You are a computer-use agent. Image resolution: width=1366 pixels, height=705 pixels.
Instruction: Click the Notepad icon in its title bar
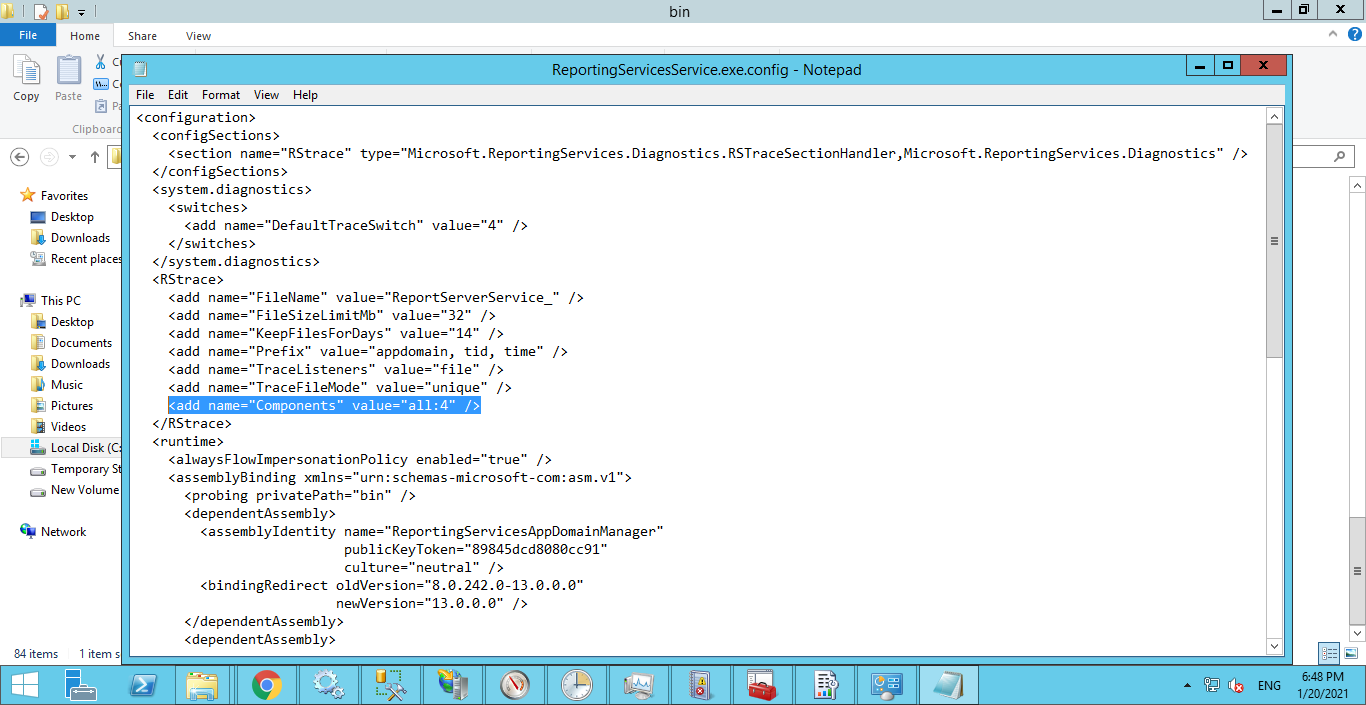pos(141,69)
